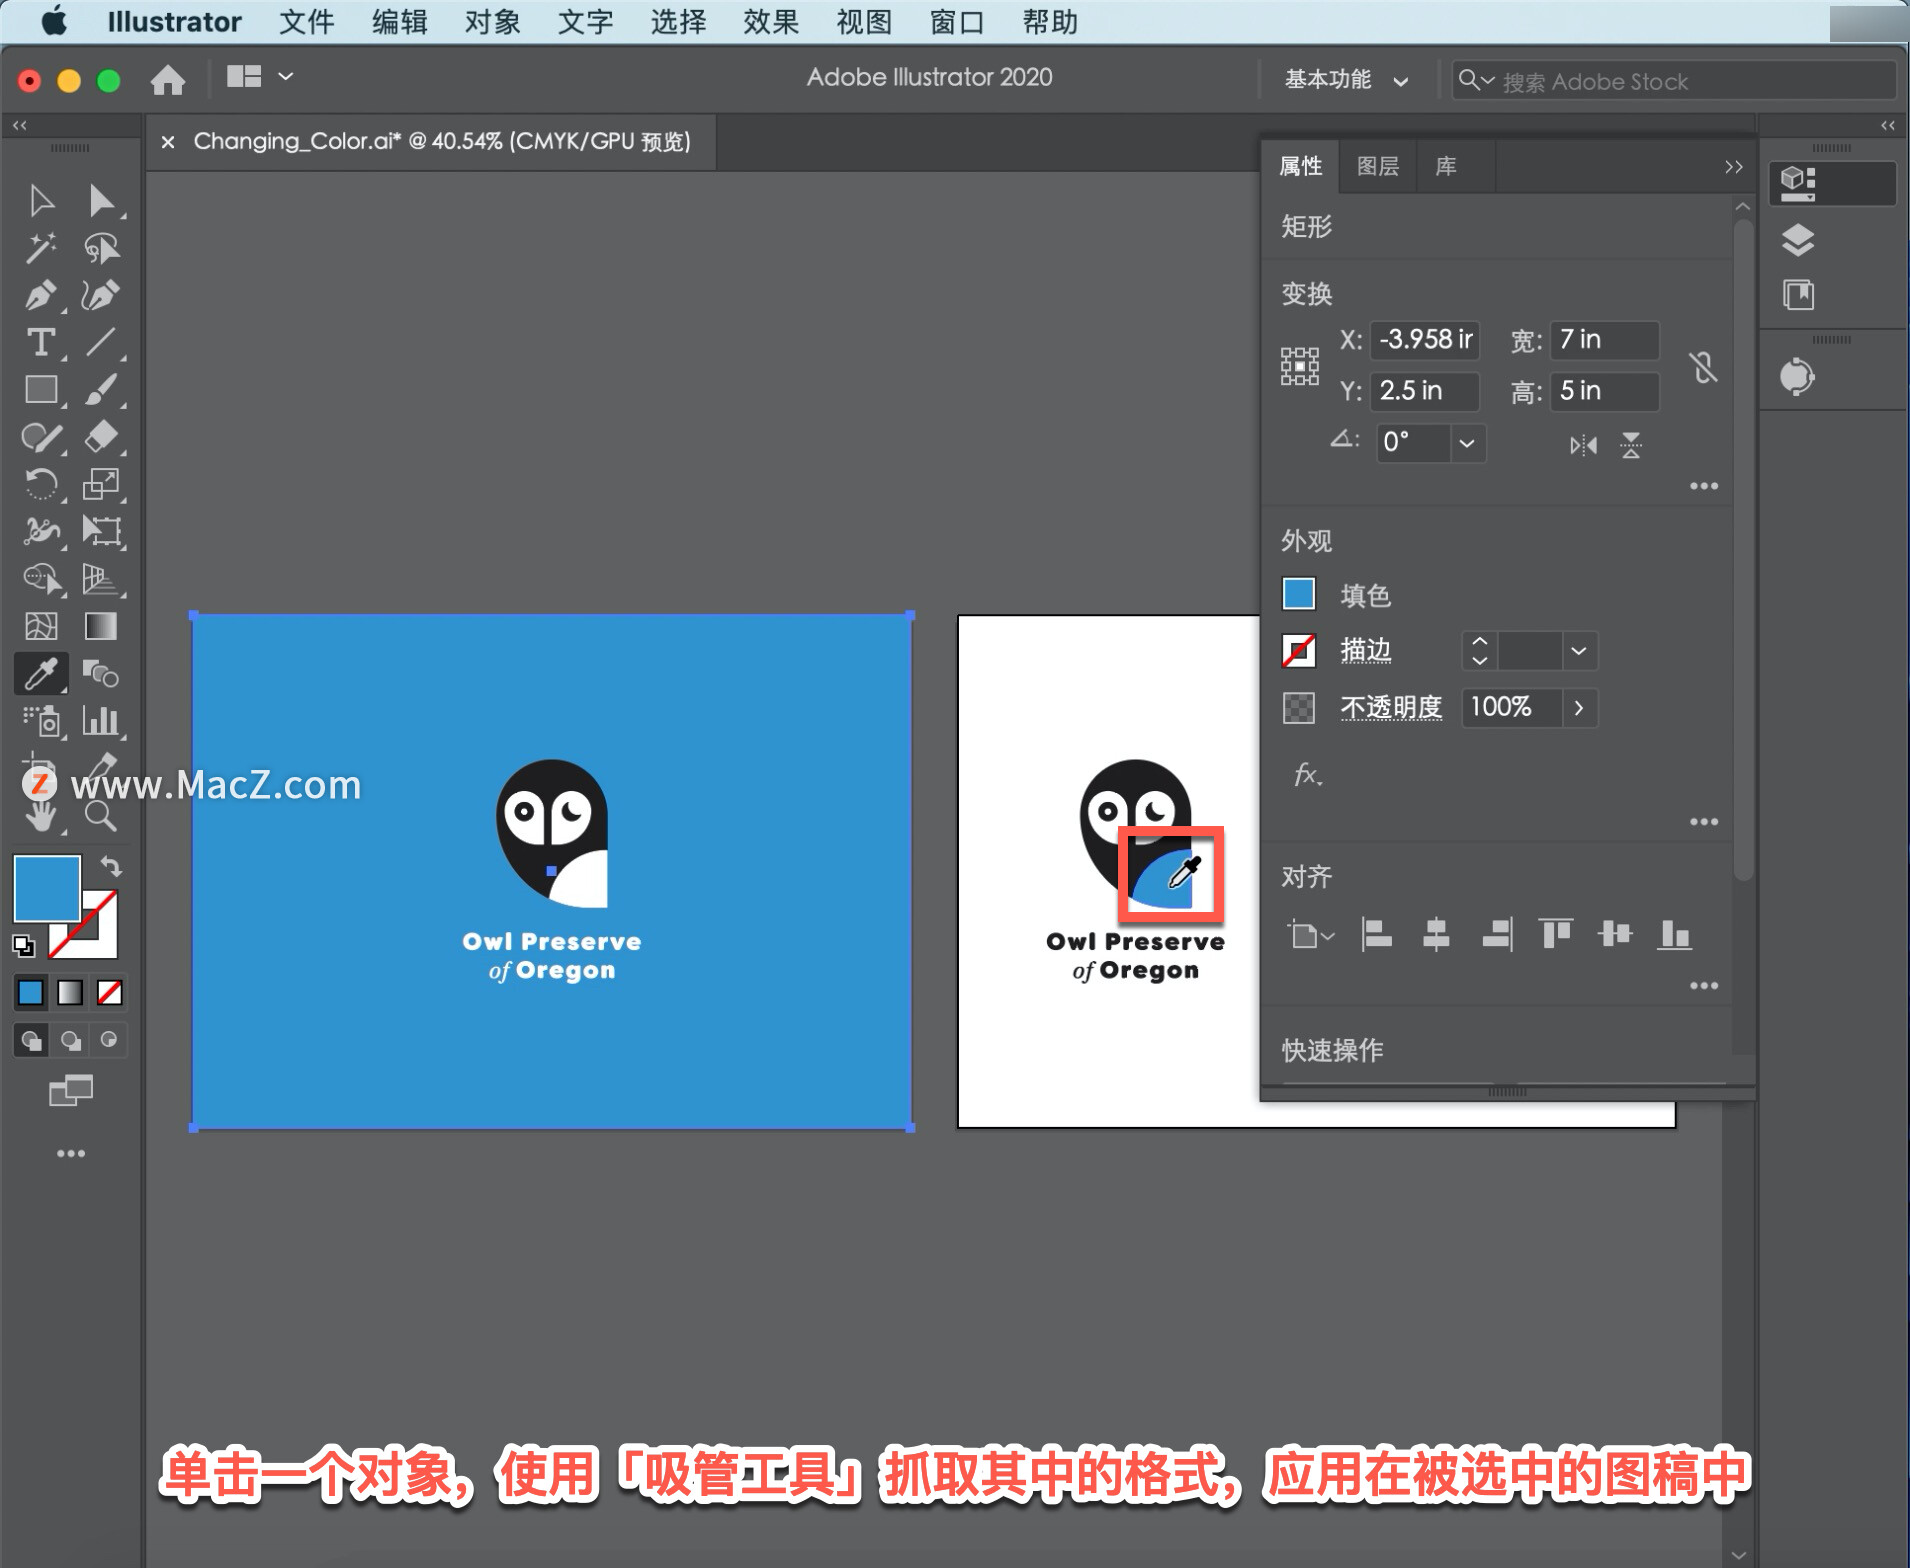Image resolution: width=1910 pixels, height=1568 pixels.
Task: Select the Rotate tool
Action: [41, 484]
